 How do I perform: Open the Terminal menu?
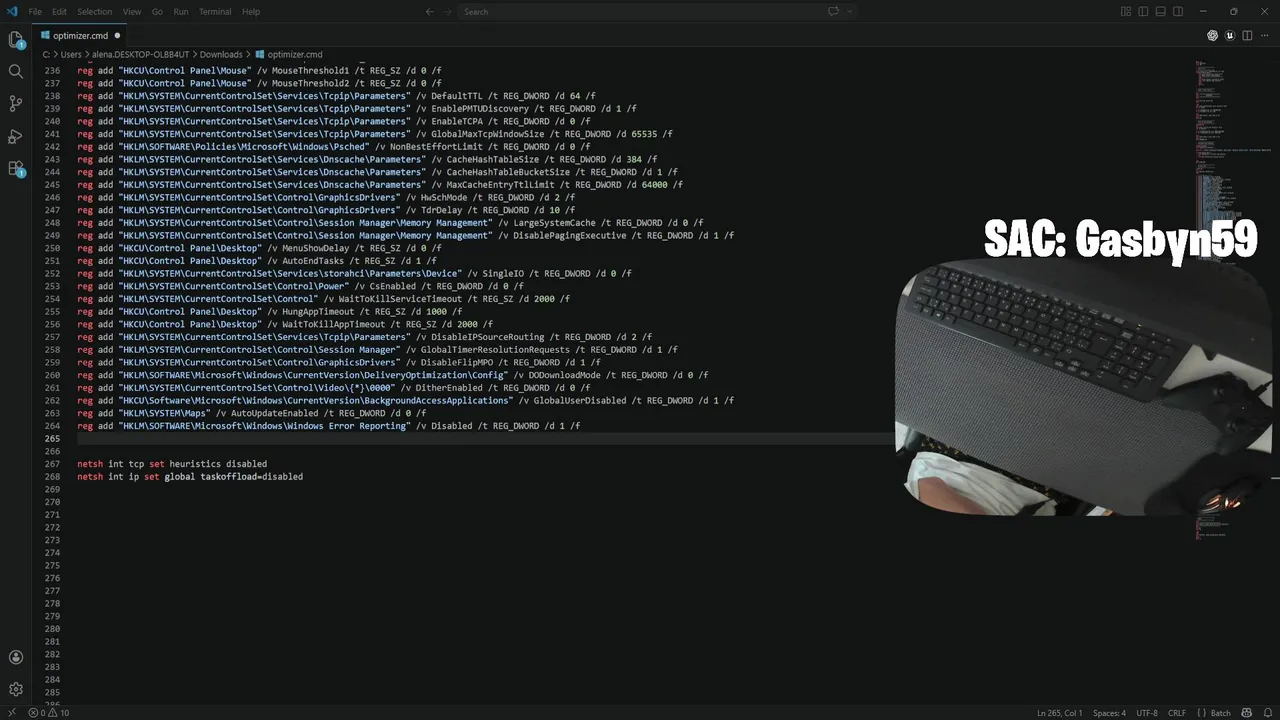click(215, 11)
